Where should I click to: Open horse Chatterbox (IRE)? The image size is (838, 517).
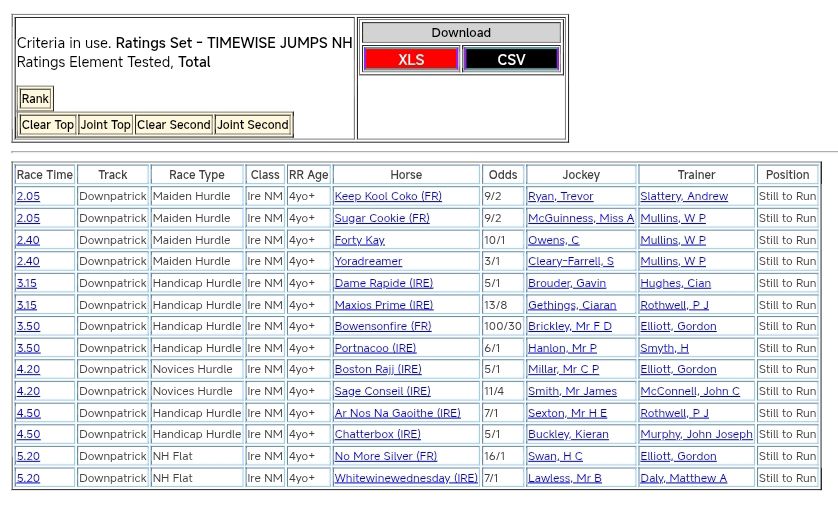[378, 435]
